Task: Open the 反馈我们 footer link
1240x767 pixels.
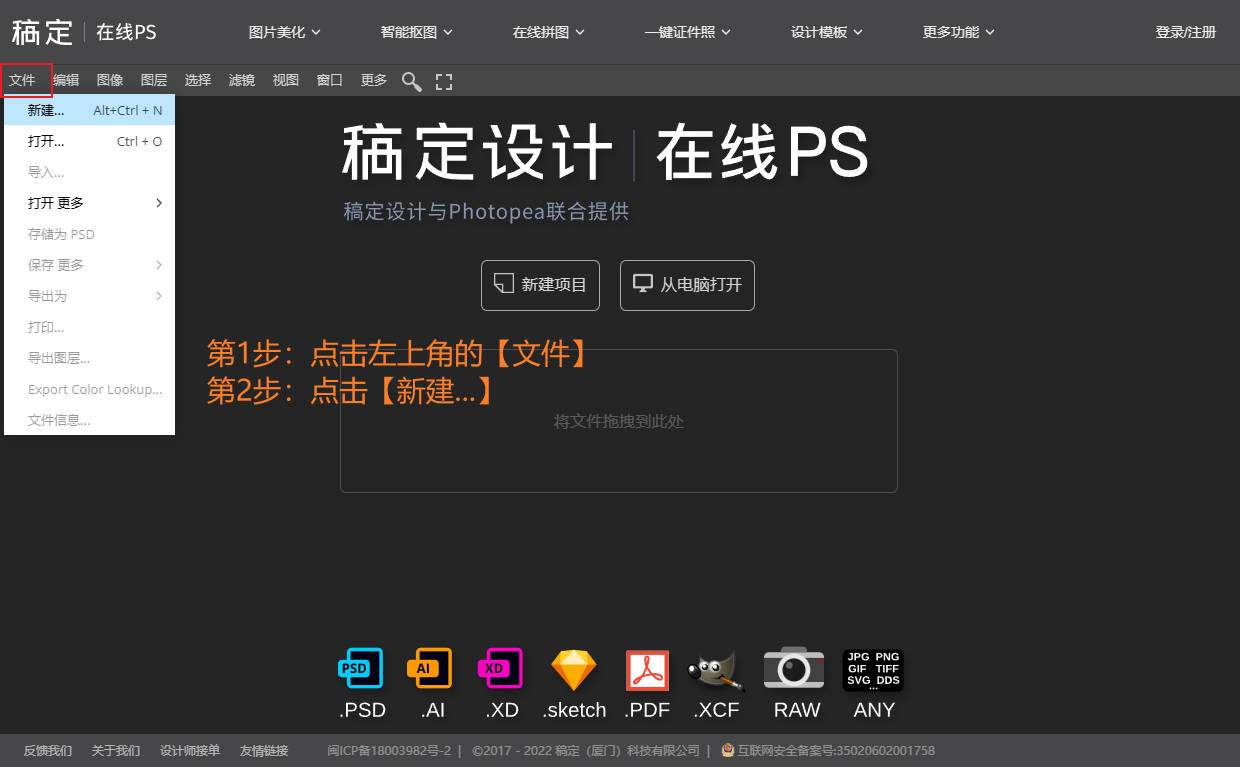Action: [x=48, y=751]
